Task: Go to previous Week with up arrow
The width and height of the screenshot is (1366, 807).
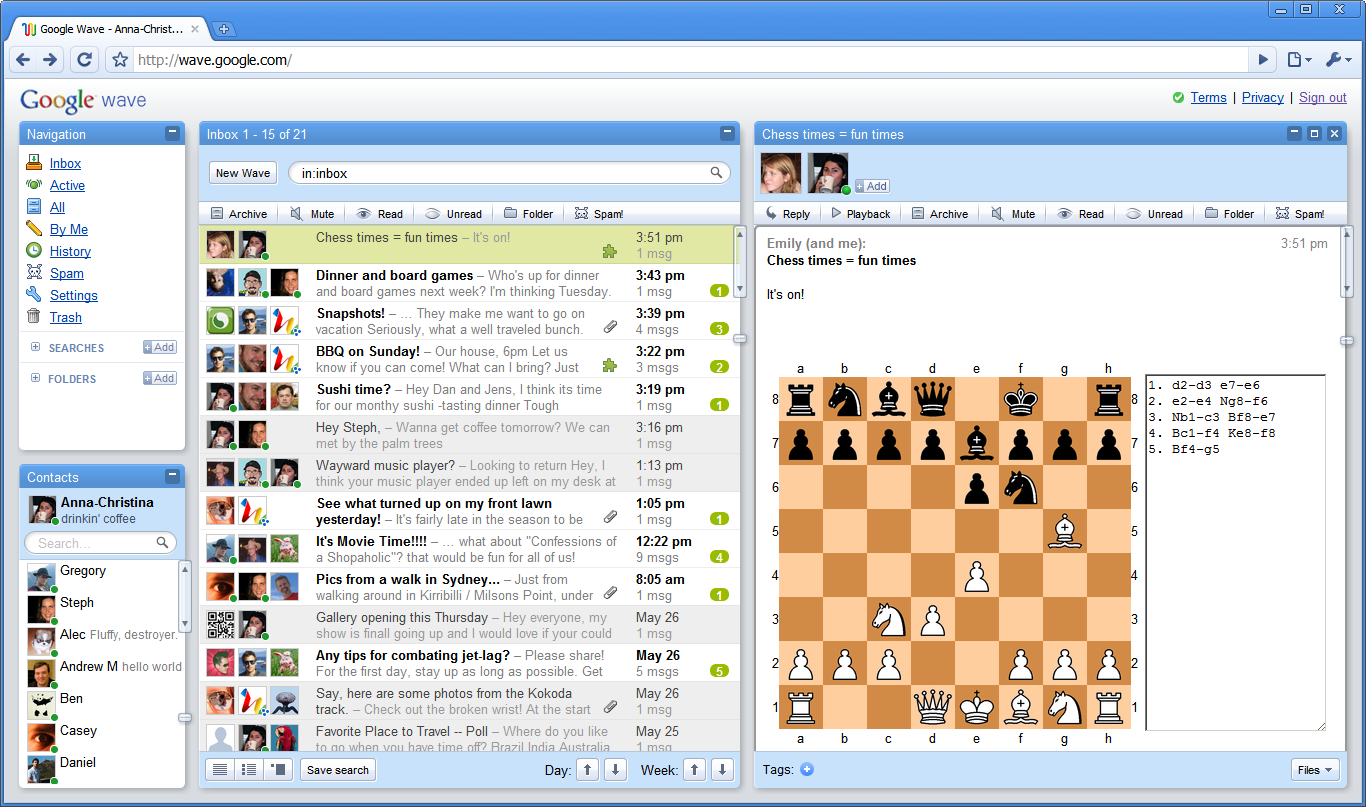Action: pyautogui.click(x=694, y=770)
